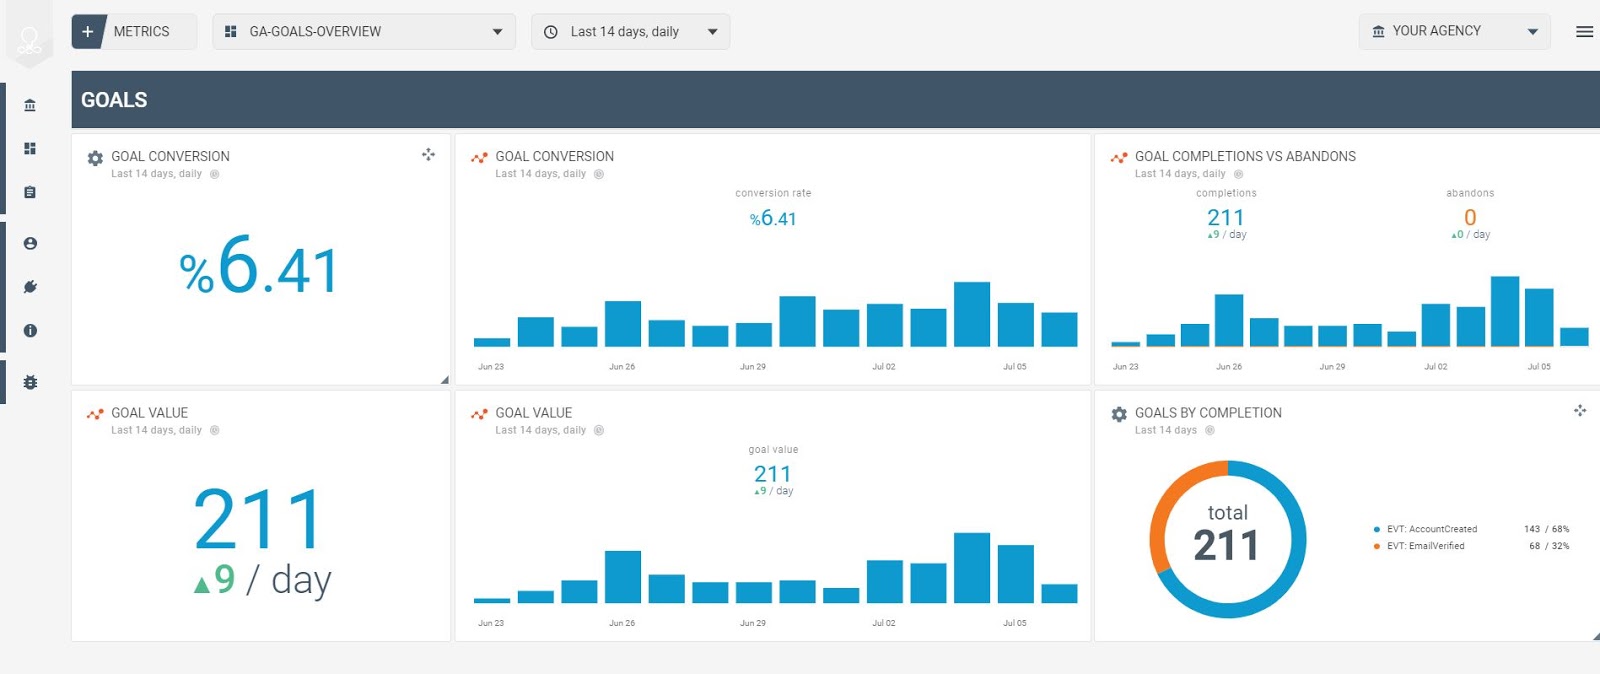
Task: Open the agency bank icon in sidebar
Action: click(x=30, y=105)
